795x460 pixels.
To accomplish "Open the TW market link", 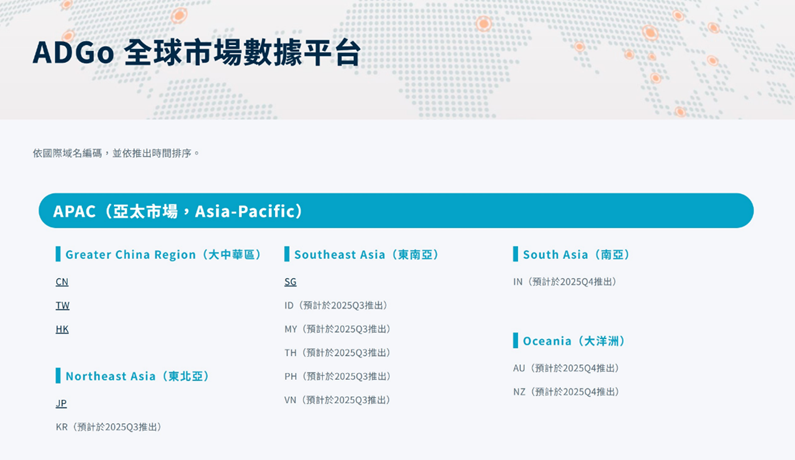I will 62,305.
